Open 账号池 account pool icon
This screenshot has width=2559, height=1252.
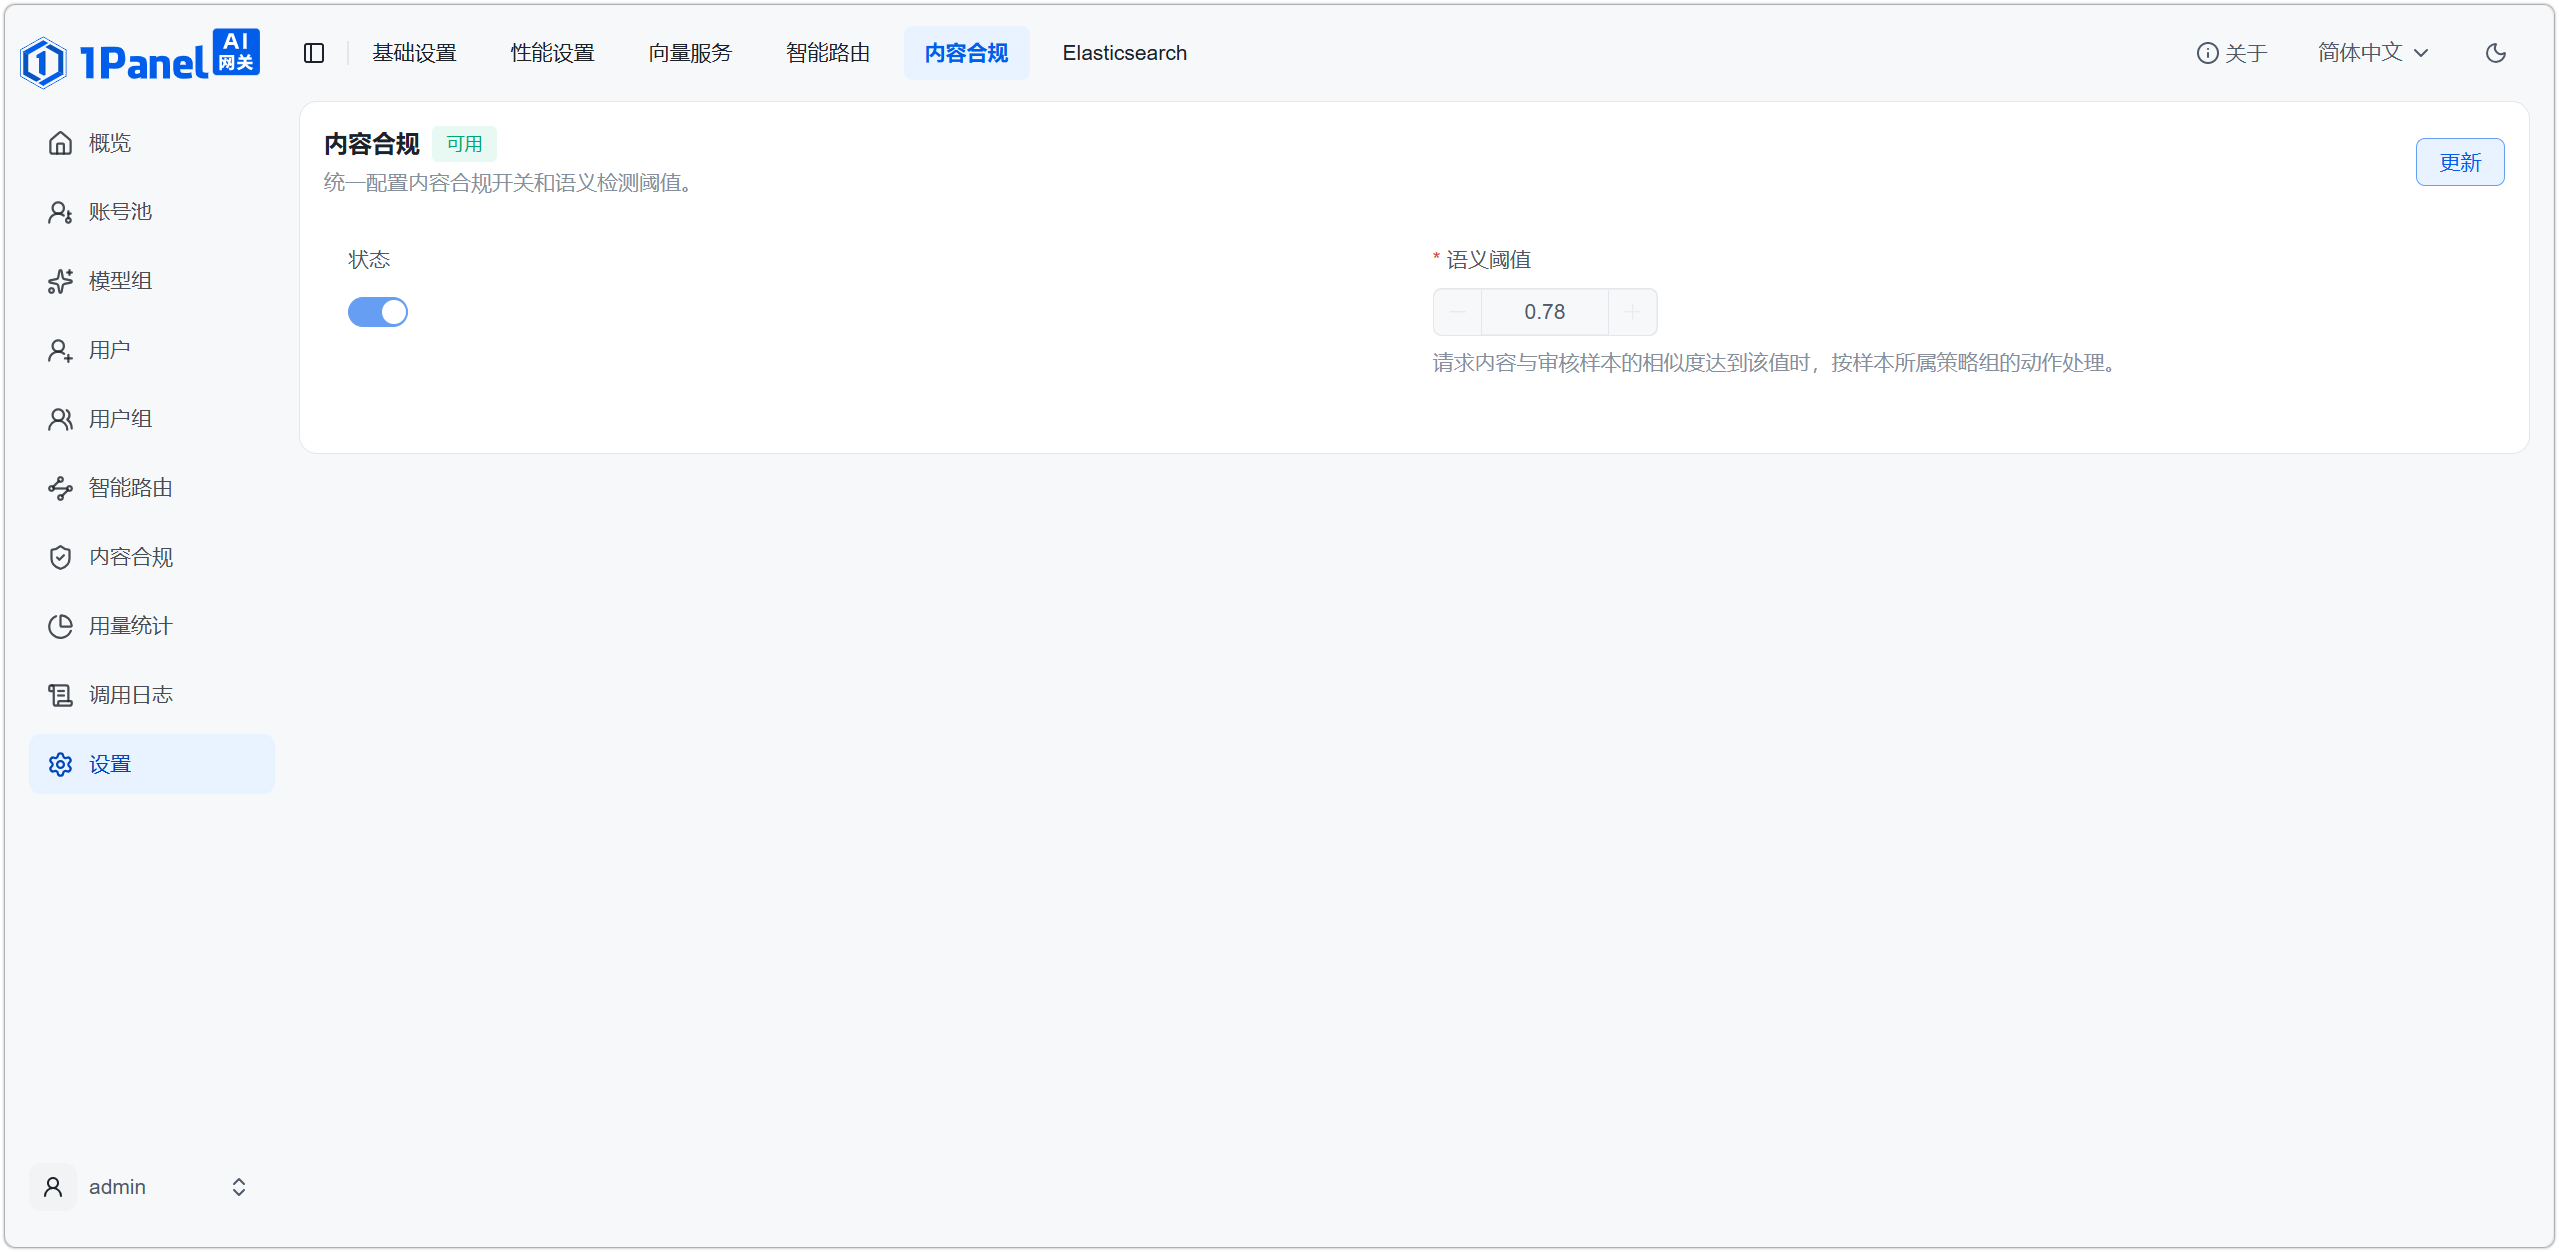tap(60, 212)
